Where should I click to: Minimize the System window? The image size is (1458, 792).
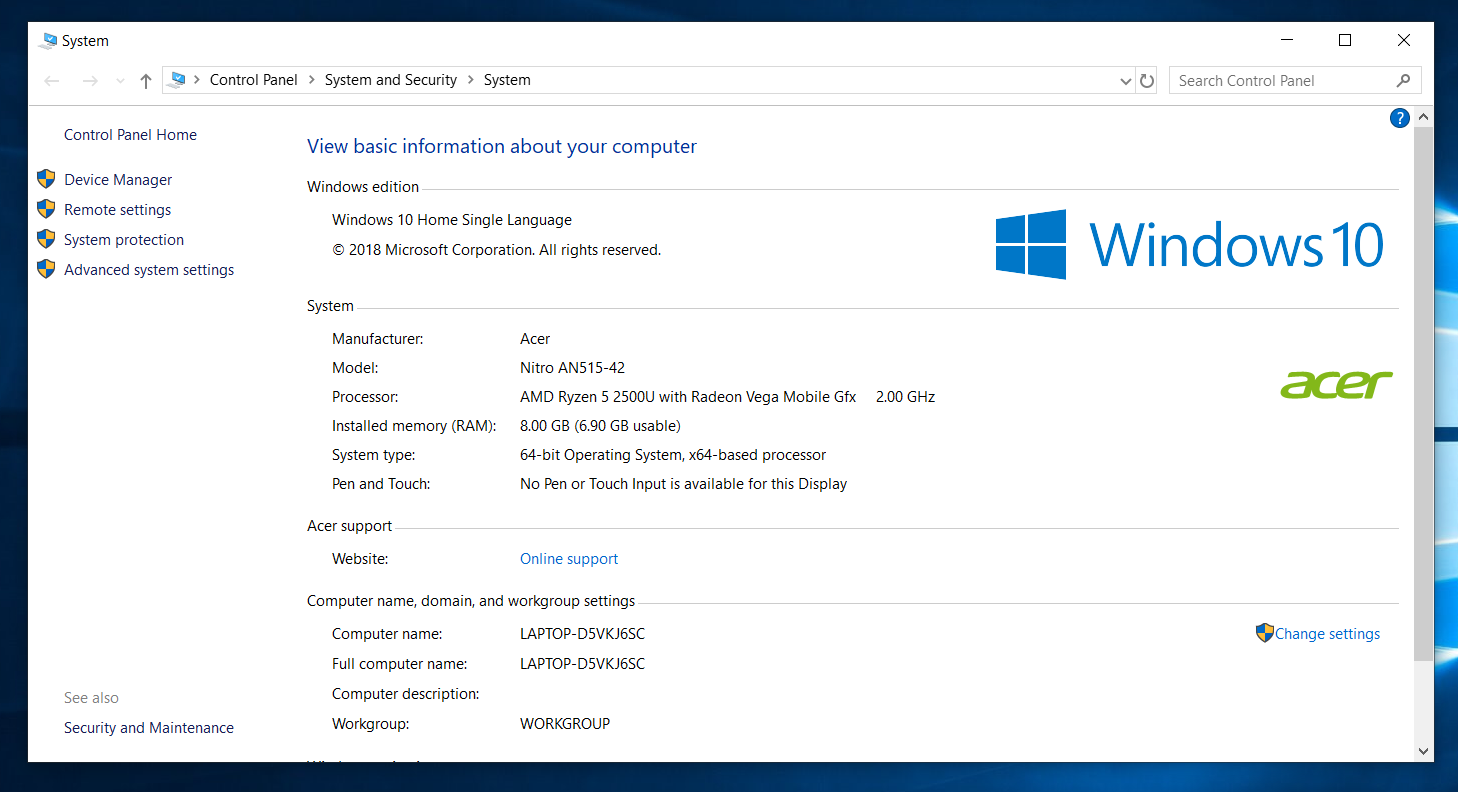click(1286, 40)
